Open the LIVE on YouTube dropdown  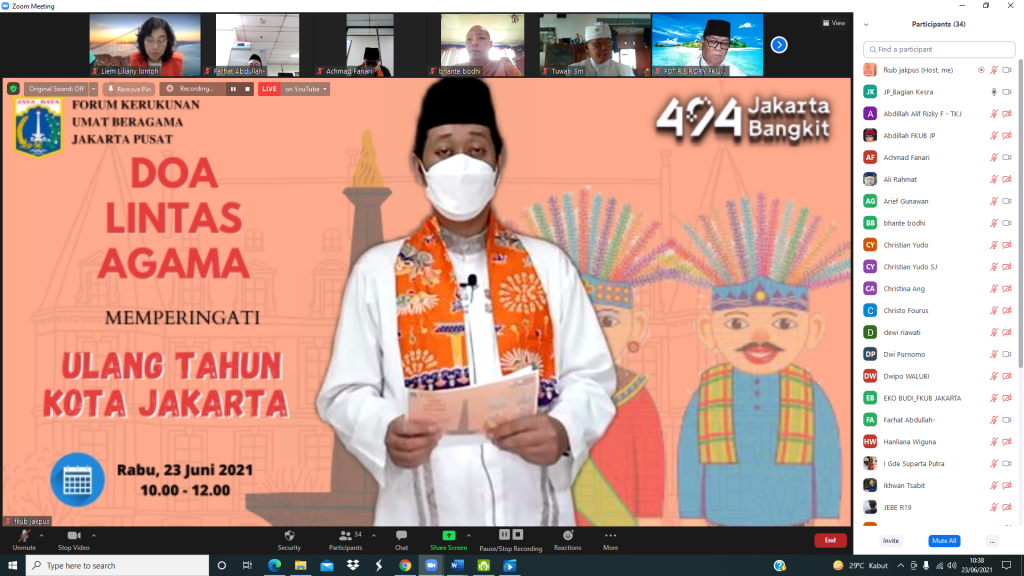pyautogui.click(x=304, y=89)
